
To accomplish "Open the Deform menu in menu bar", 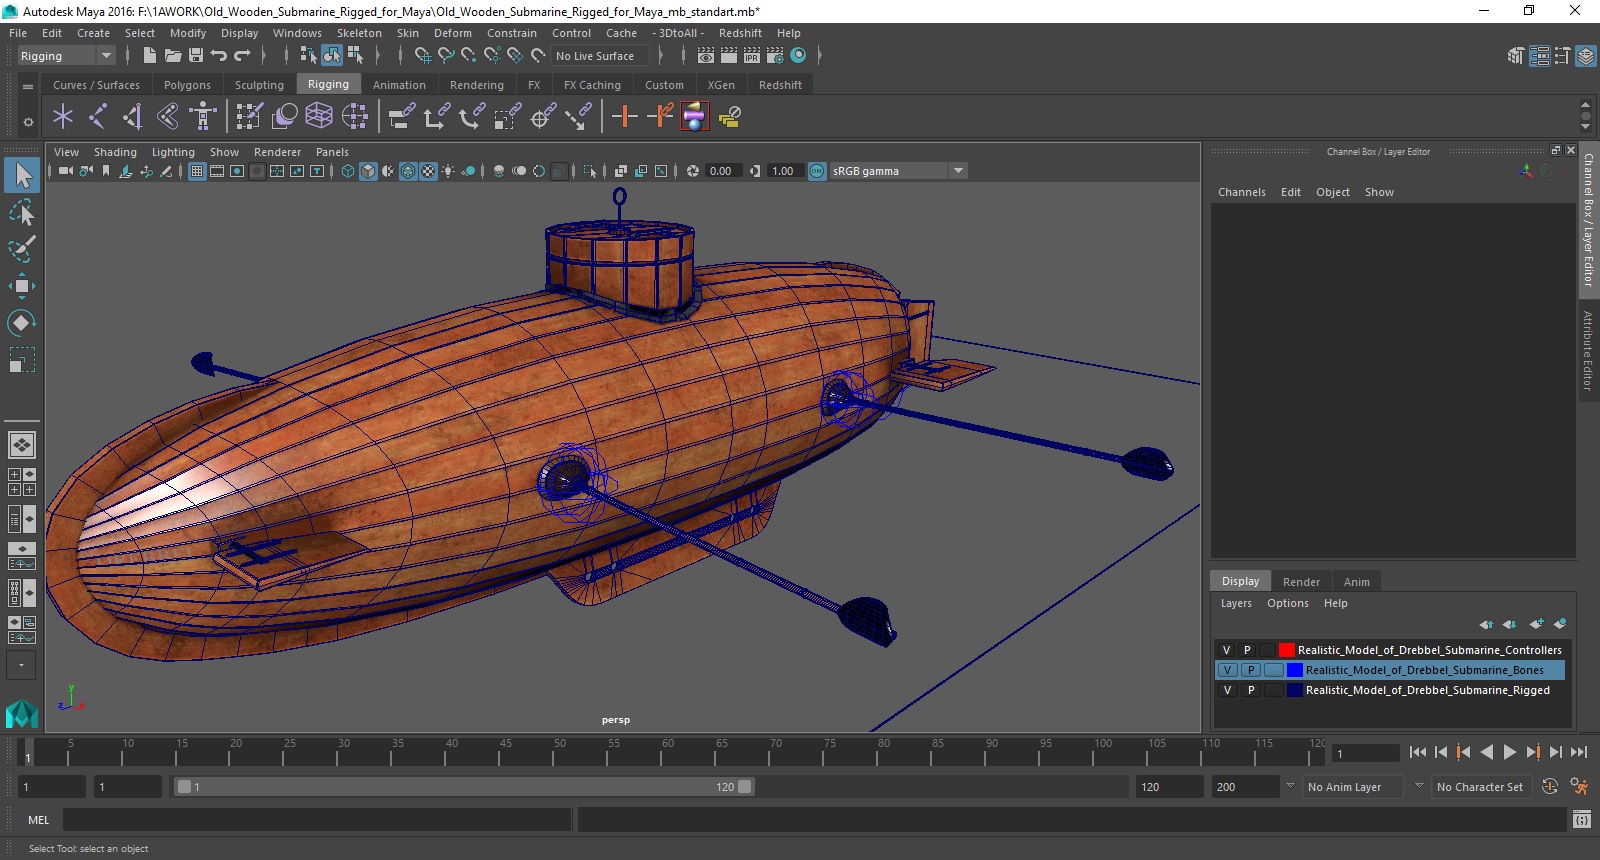I will point(452,33).
